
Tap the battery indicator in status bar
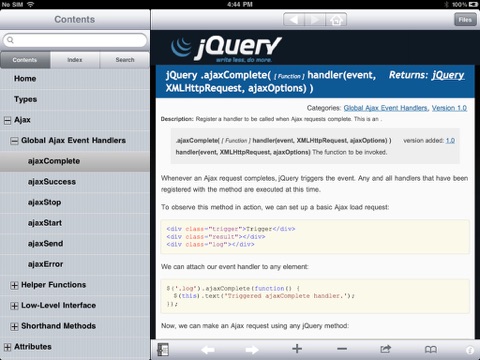point(473,4)
